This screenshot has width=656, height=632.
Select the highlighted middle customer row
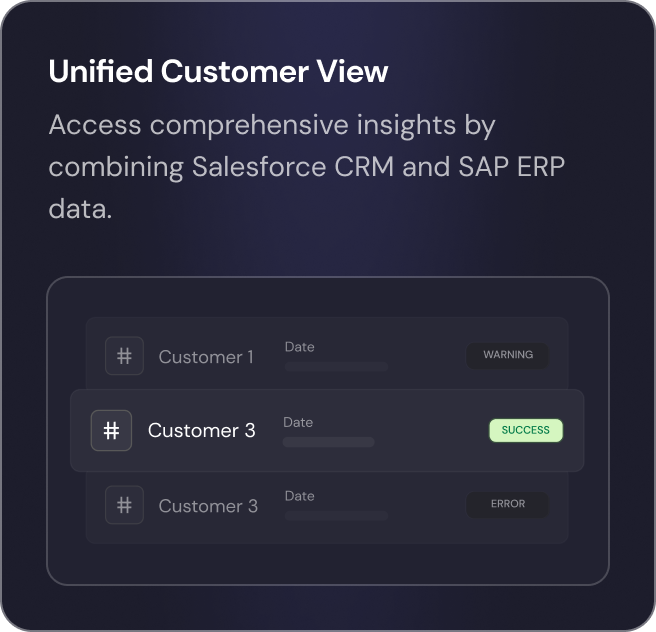[x=327, y=430]
